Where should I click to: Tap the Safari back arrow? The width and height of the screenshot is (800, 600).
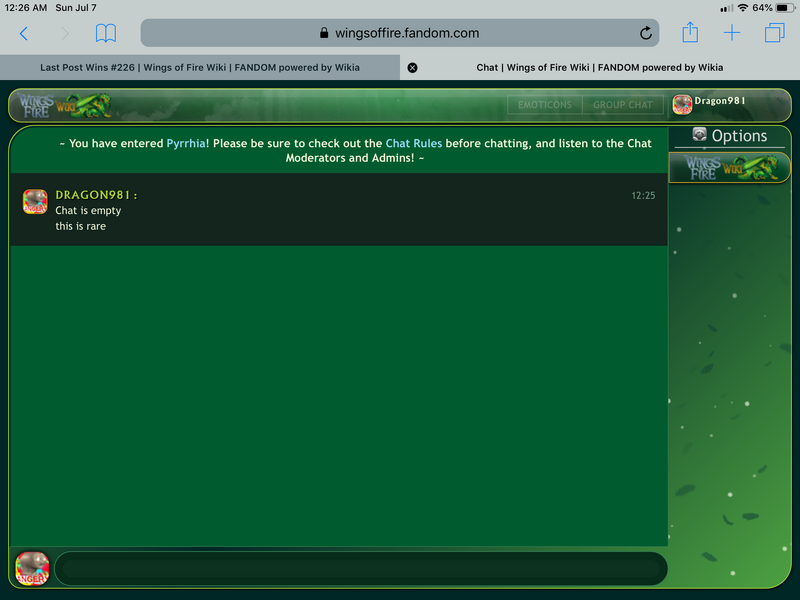[x=23, y=34]
